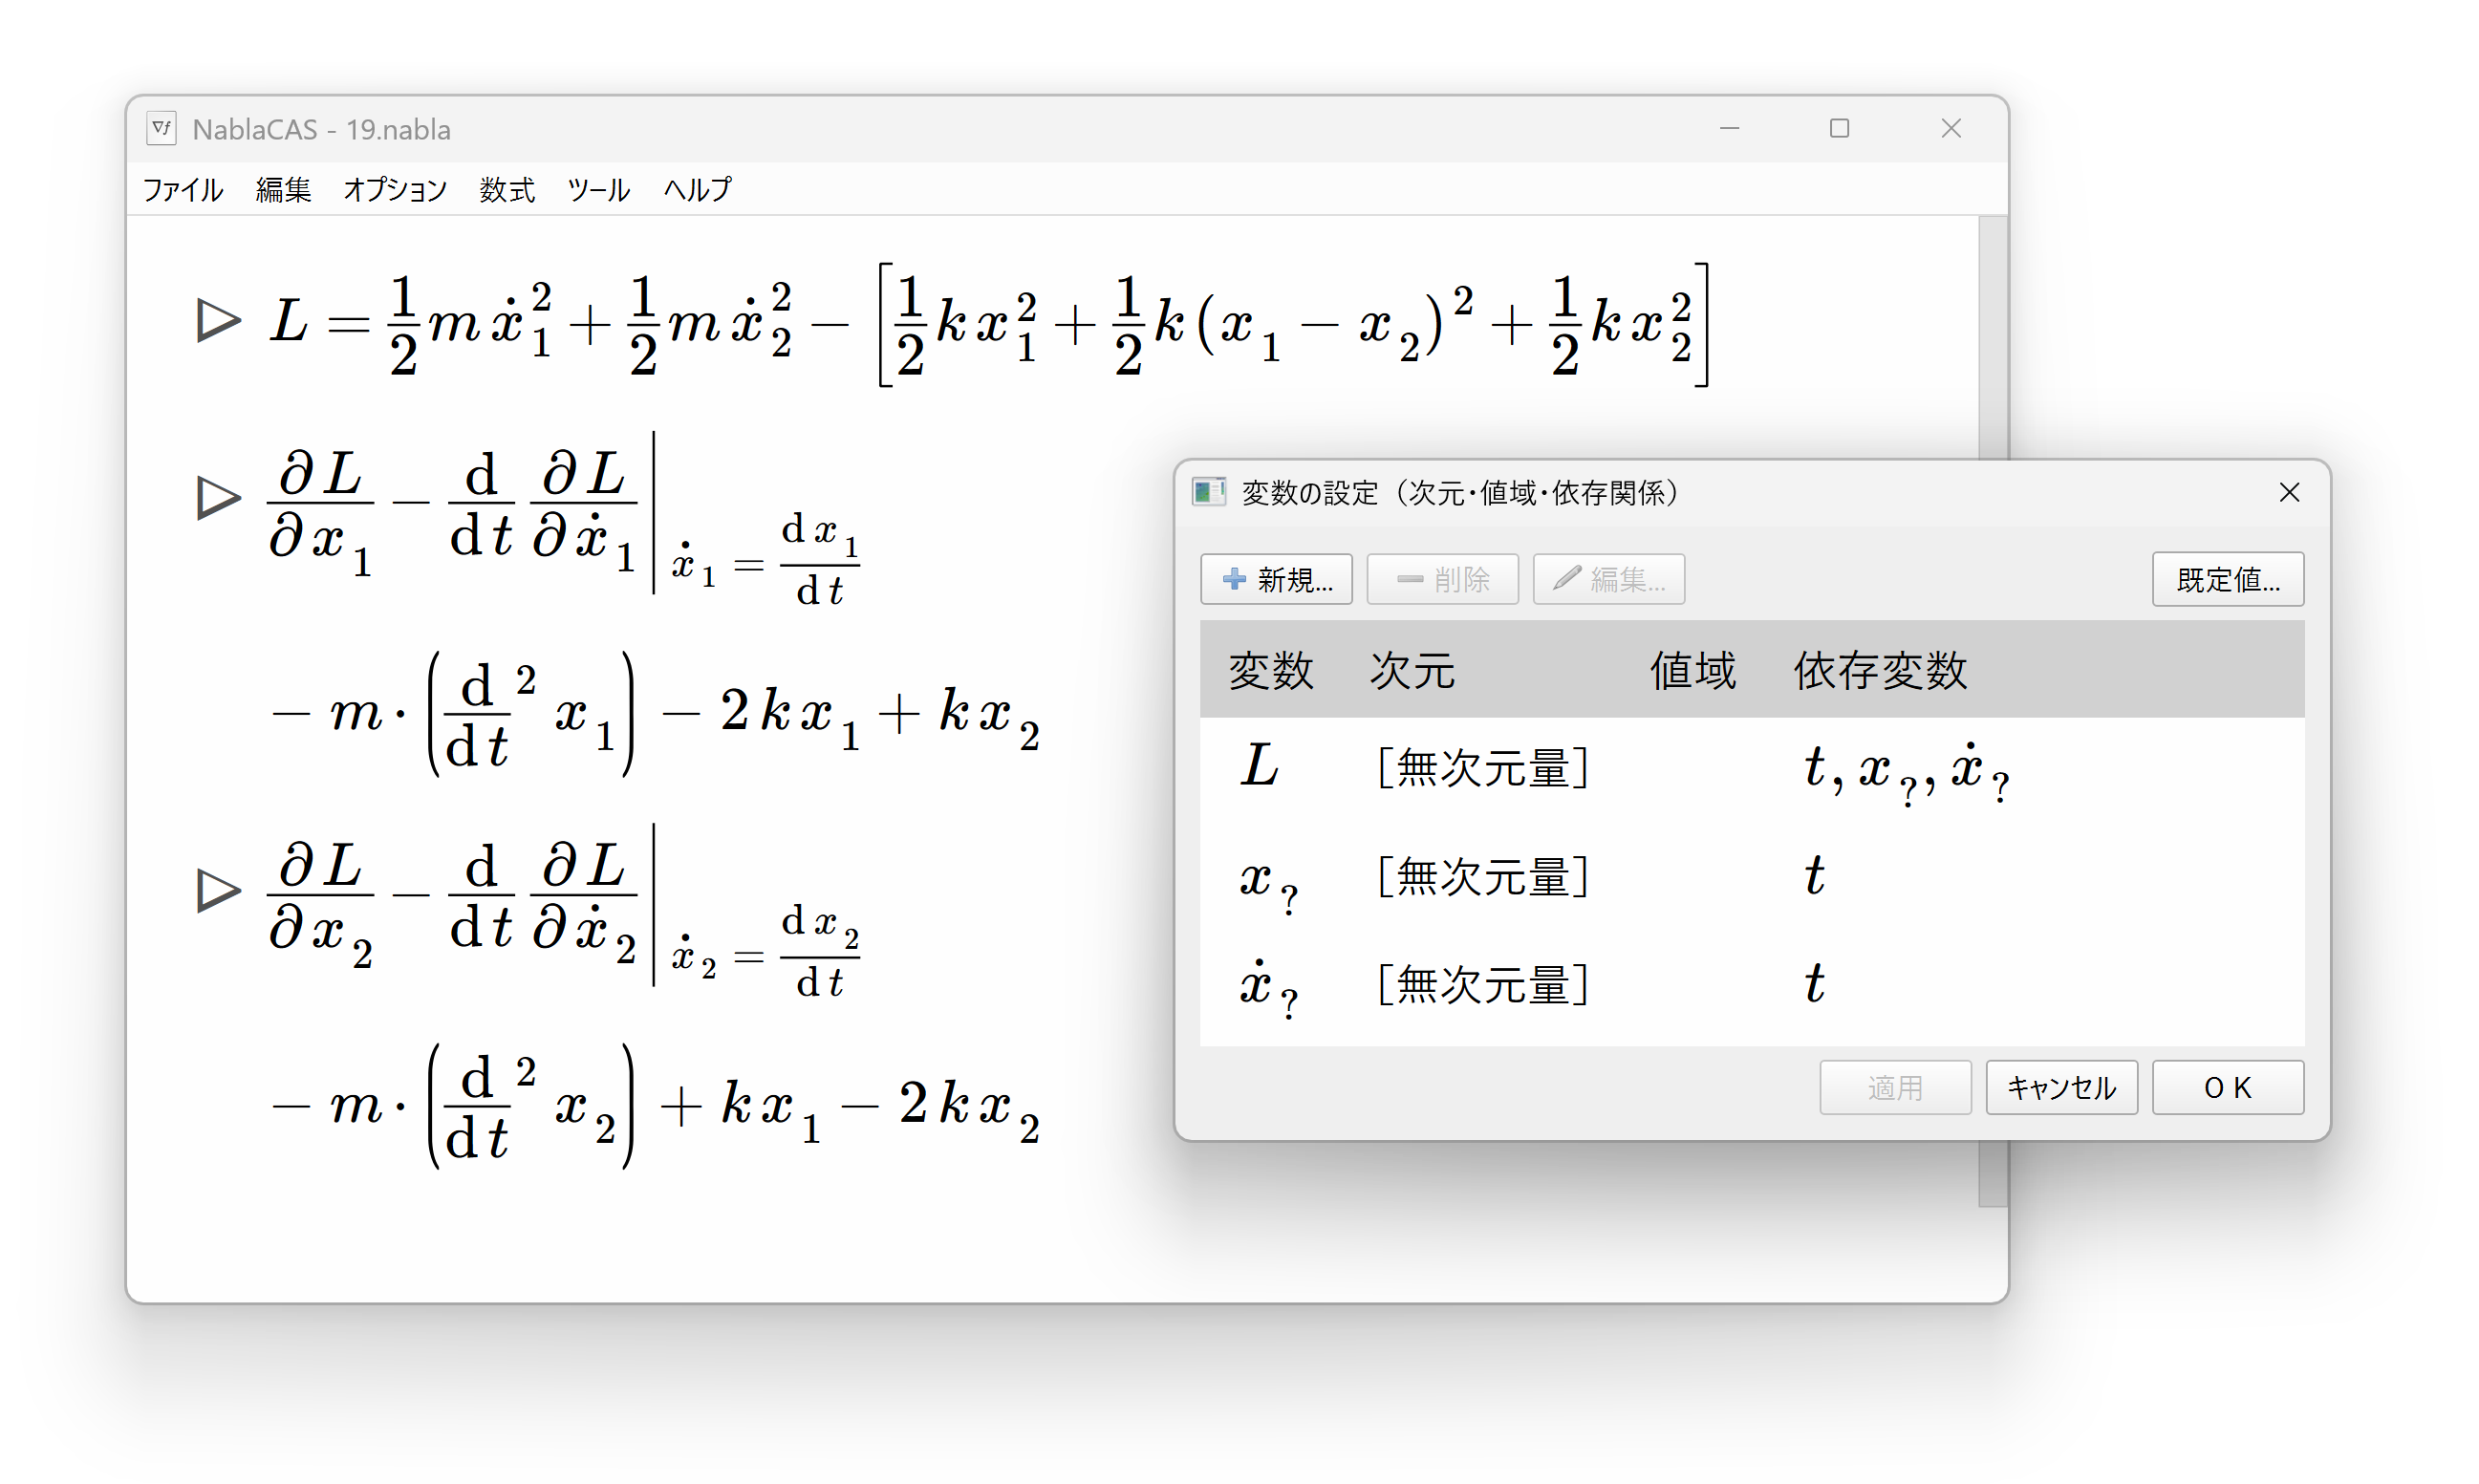Click the main window vertical scrollbar
This screenshot has height=1484, width=2479.
1992,340
